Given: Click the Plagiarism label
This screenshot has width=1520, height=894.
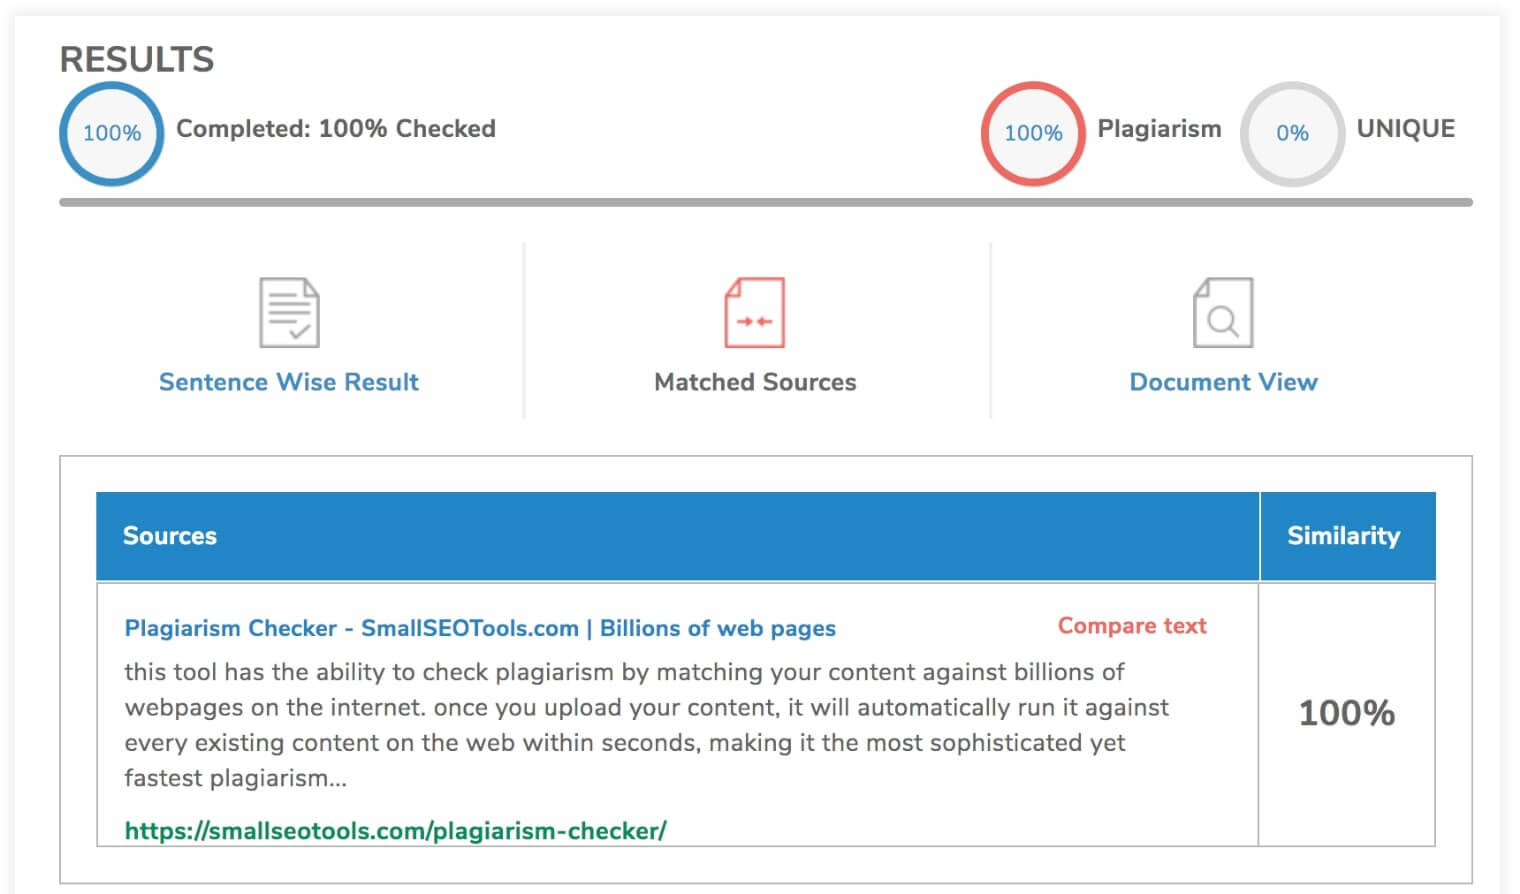Looking at the screenshot, I should [x=1159, y=129].
